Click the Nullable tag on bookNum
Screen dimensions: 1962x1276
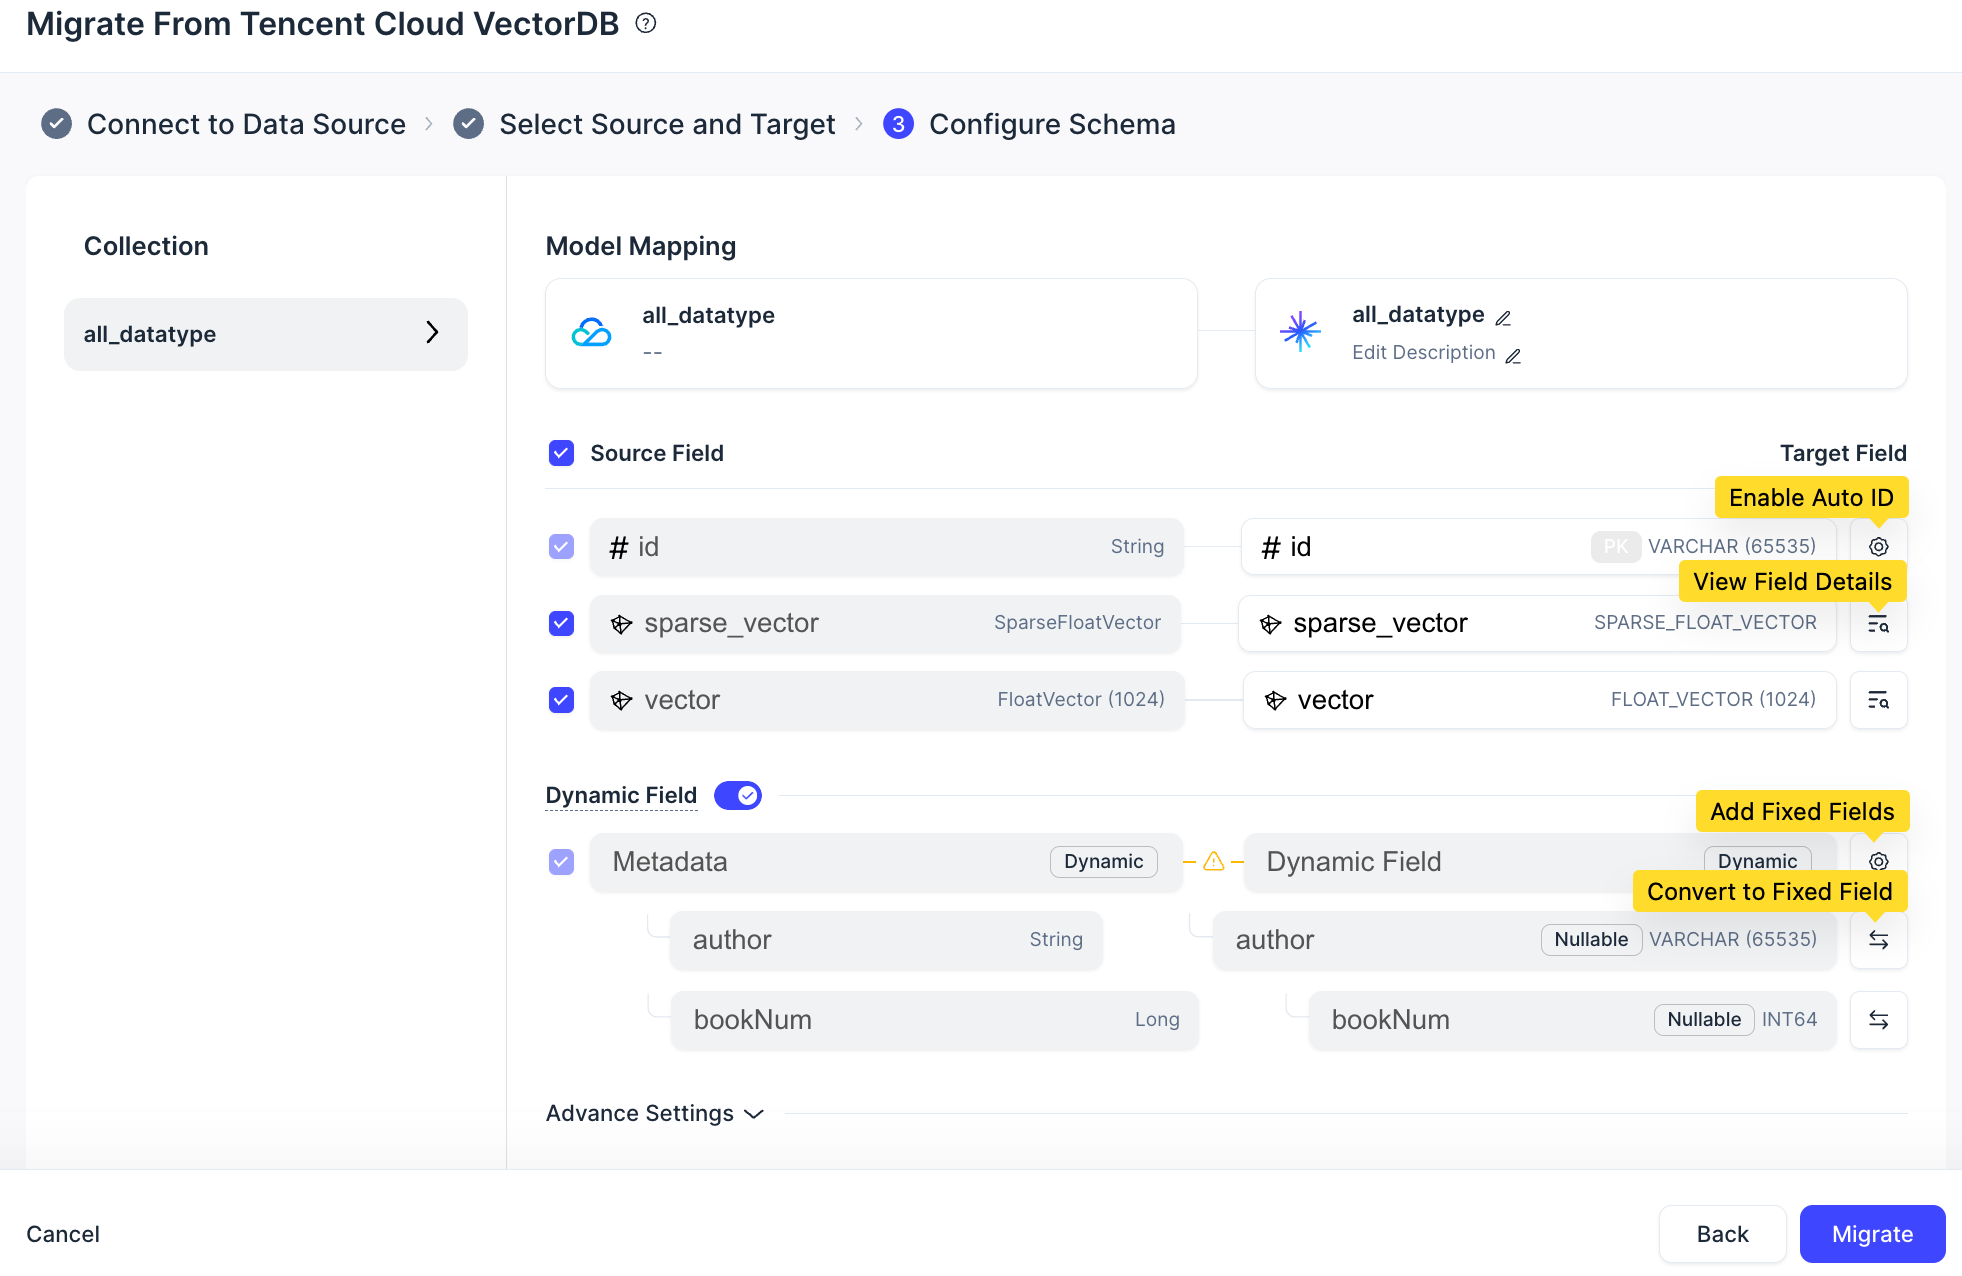click(x=1704, y=1020)
